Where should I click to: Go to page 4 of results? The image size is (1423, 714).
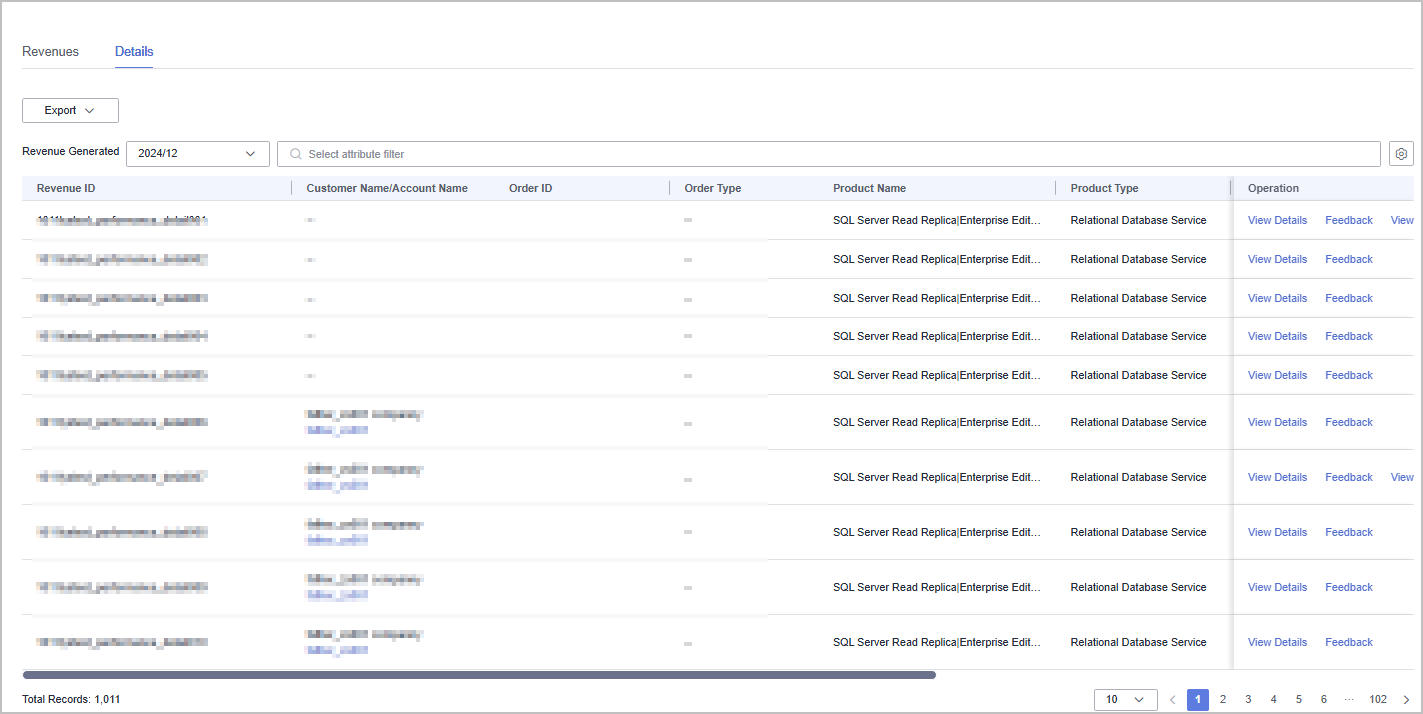(x=1274, y=700)
